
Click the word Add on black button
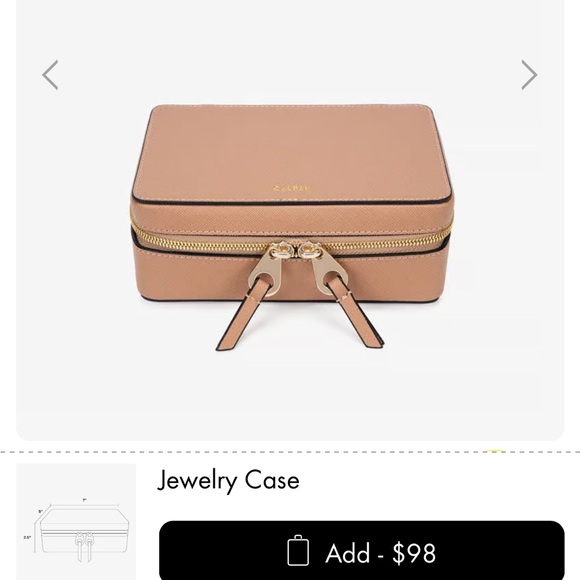click(x=347, y=553)
